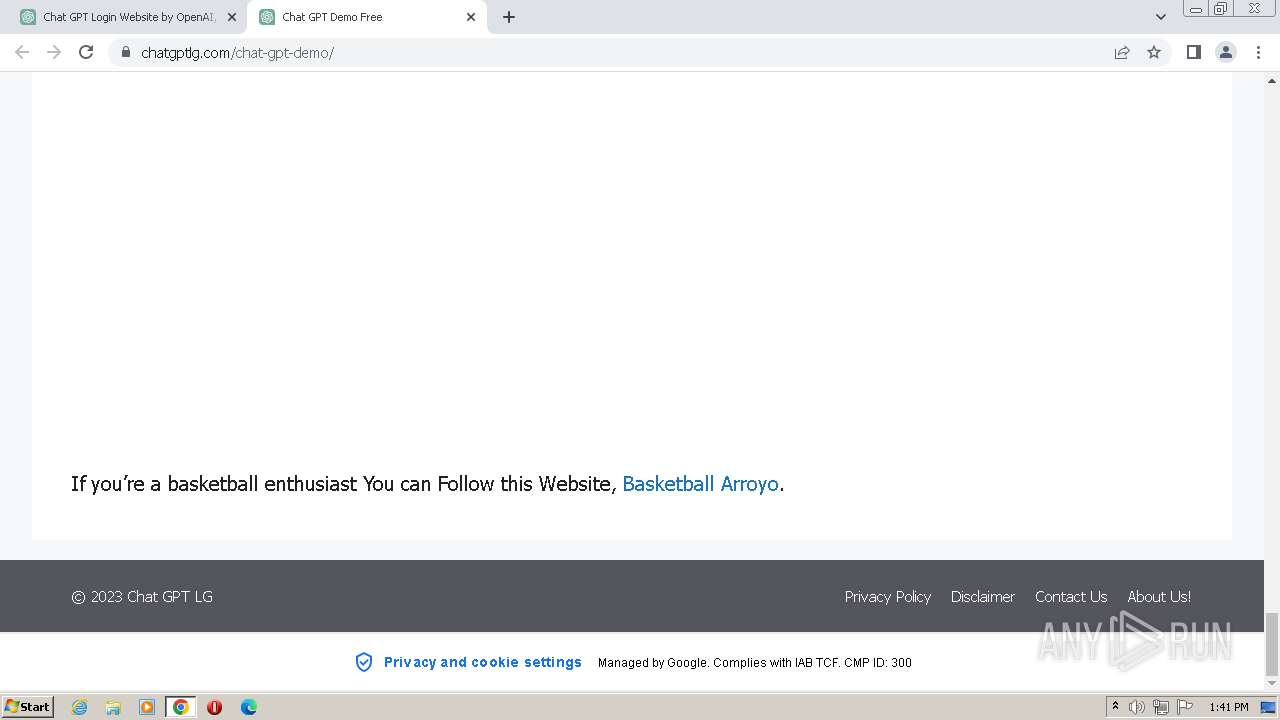Image resolution: width=1280 pixels, height=720 pixels.
Task: Open the Action Center flag icon
Action: [x=1185, y=707]
